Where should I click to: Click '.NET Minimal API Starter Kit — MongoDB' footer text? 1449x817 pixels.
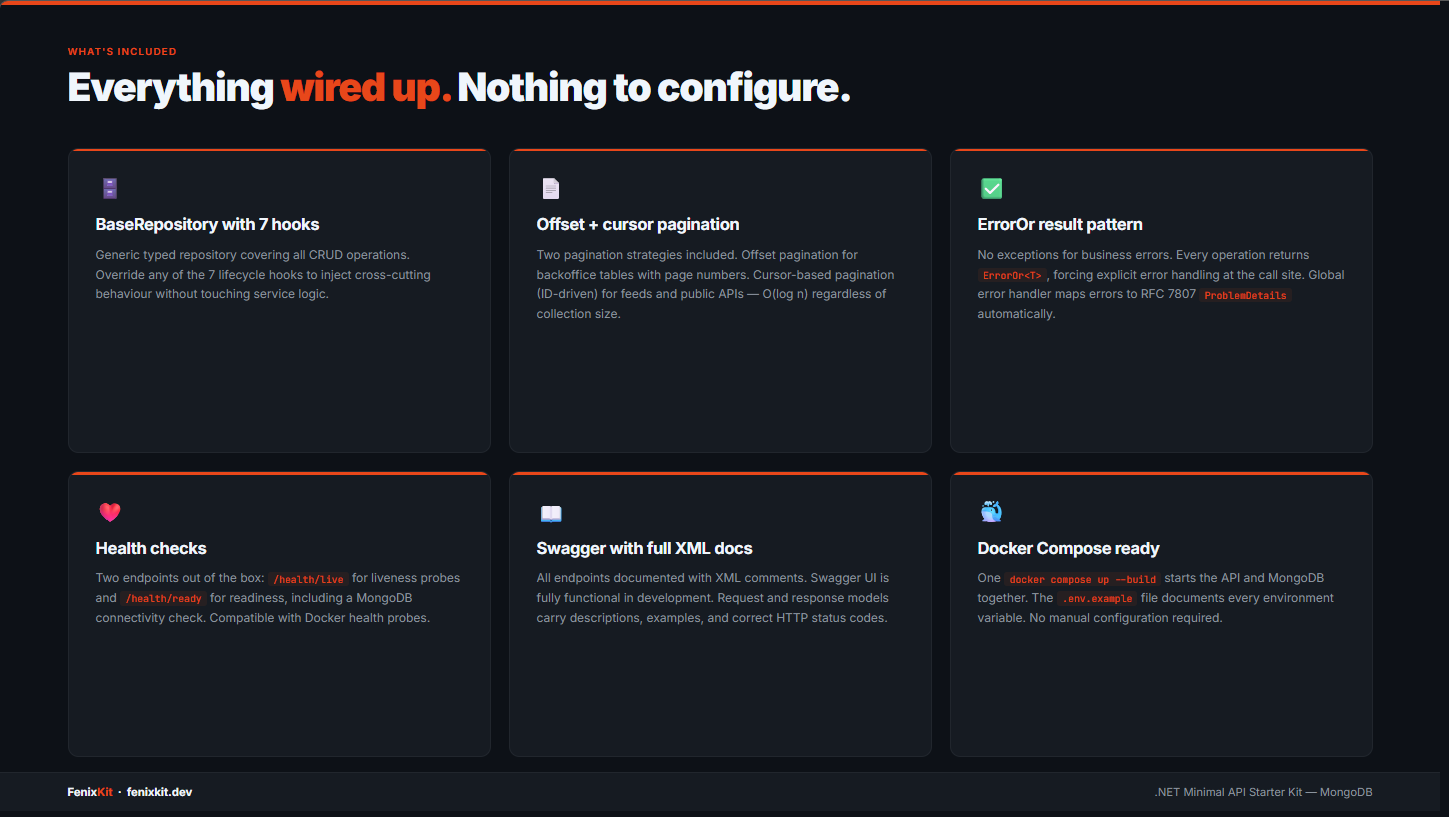(x=1263, y=792)
